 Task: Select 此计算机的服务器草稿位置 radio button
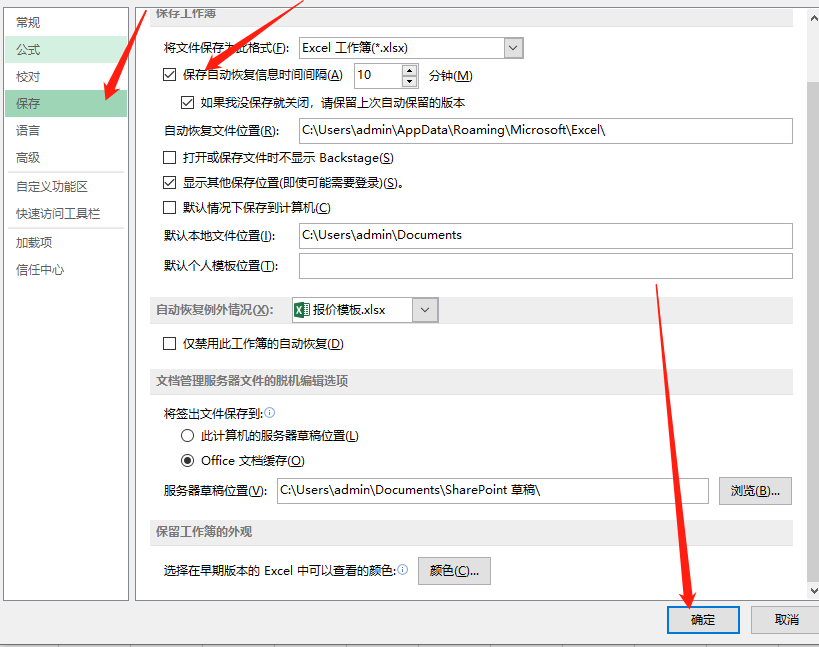187,436
